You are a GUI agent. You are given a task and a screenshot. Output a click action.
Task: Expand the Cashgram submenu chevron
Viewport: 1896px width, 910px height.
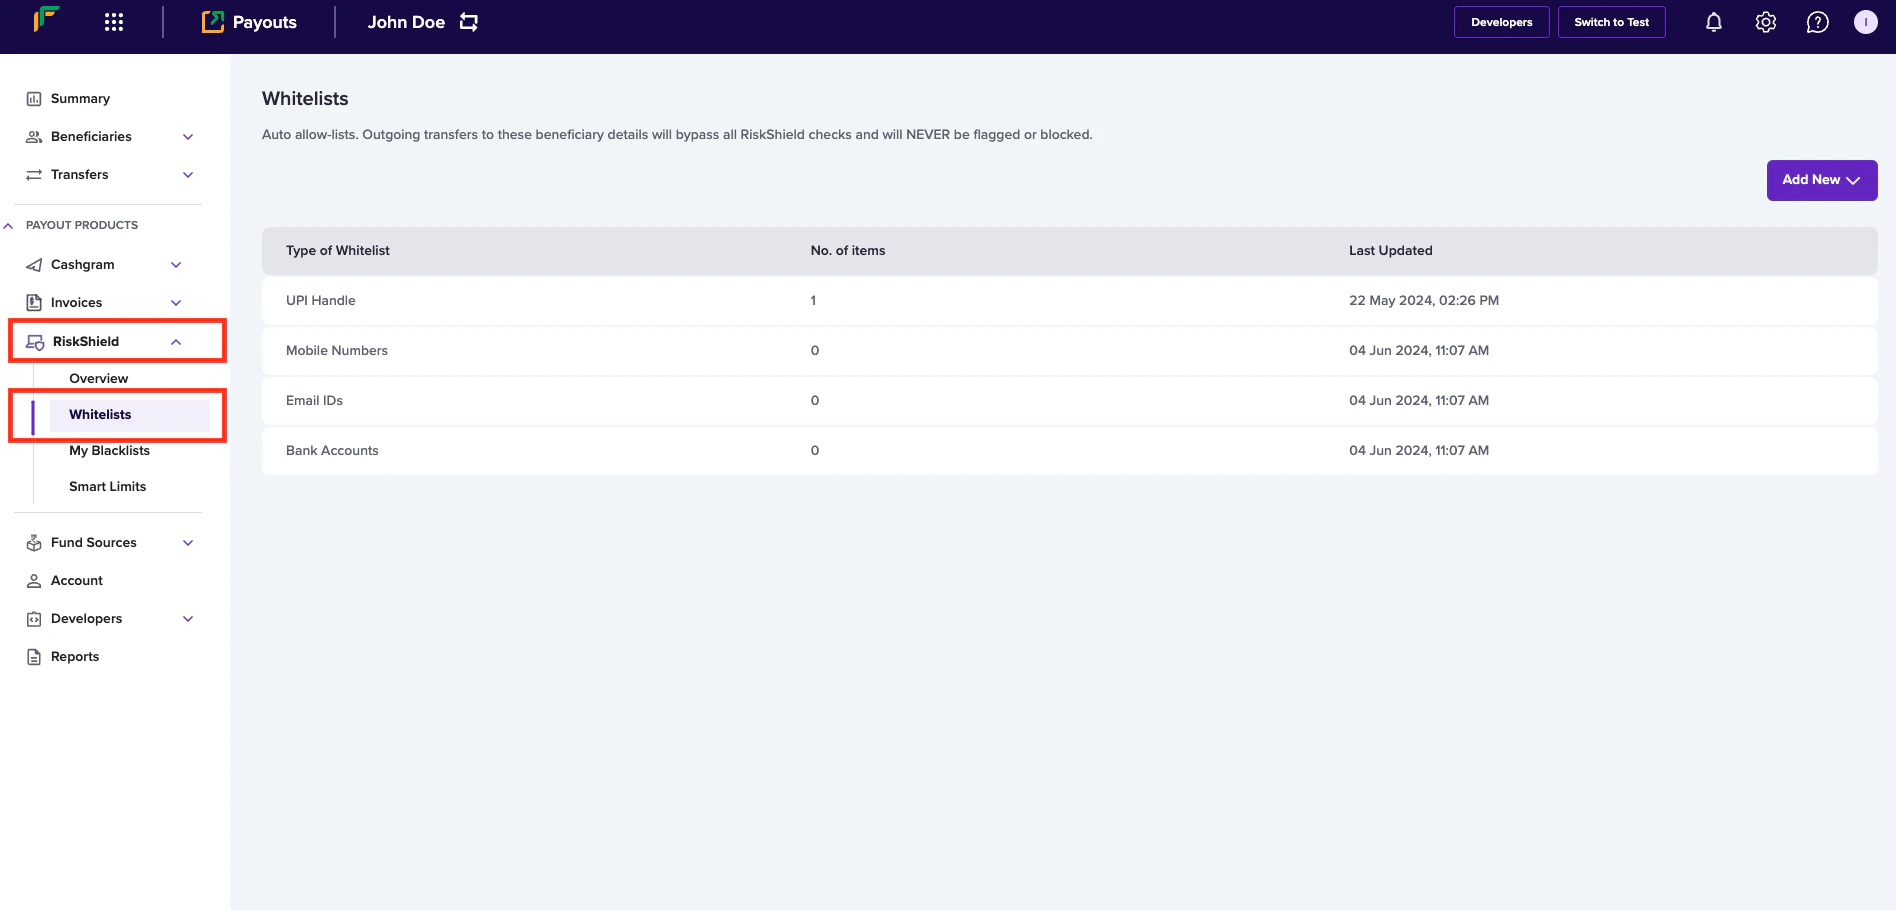pyautogui.click(x=176, y=265)
